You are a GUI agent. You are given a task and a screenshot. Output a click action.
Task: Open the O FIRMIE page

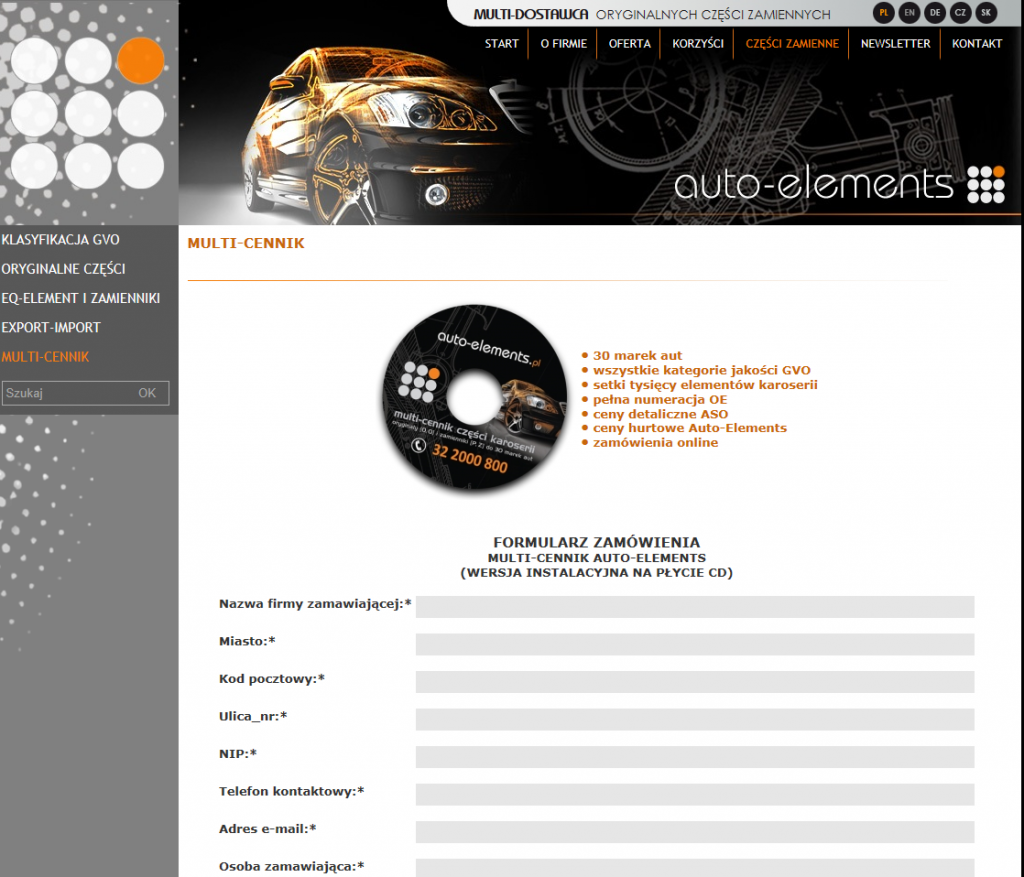[x=564, y=44]
